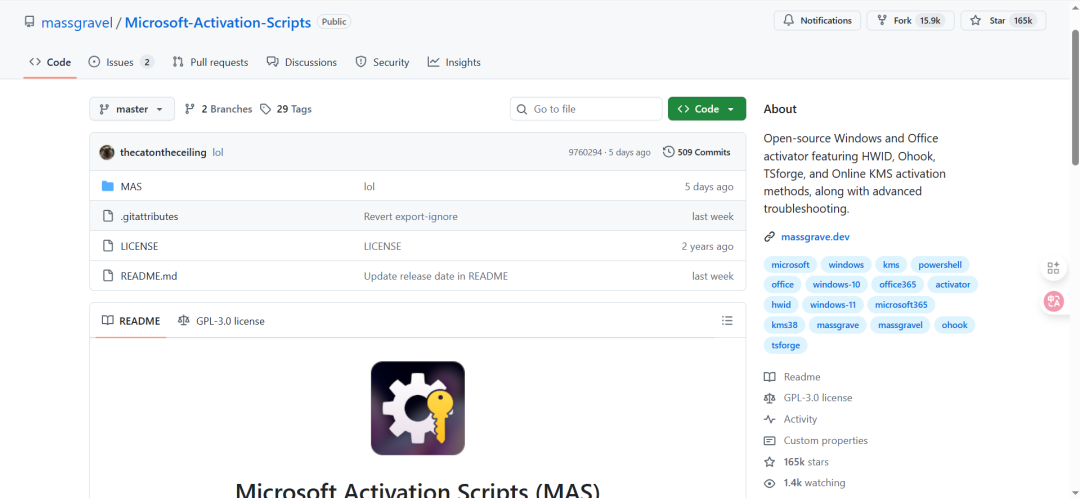Open the 'Revert export-ignore' commit message

[x=411, y=216]
